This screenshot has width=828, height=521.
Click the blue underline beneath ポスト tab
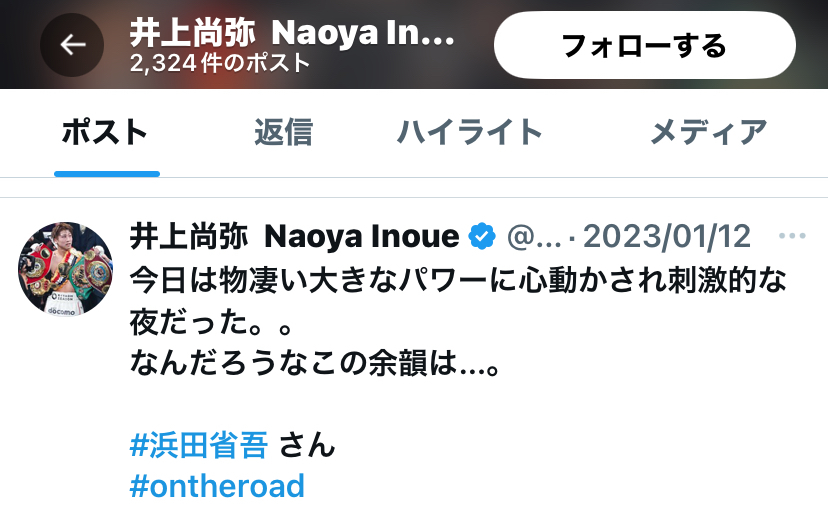pyautogui.click(x=107, y=174)
